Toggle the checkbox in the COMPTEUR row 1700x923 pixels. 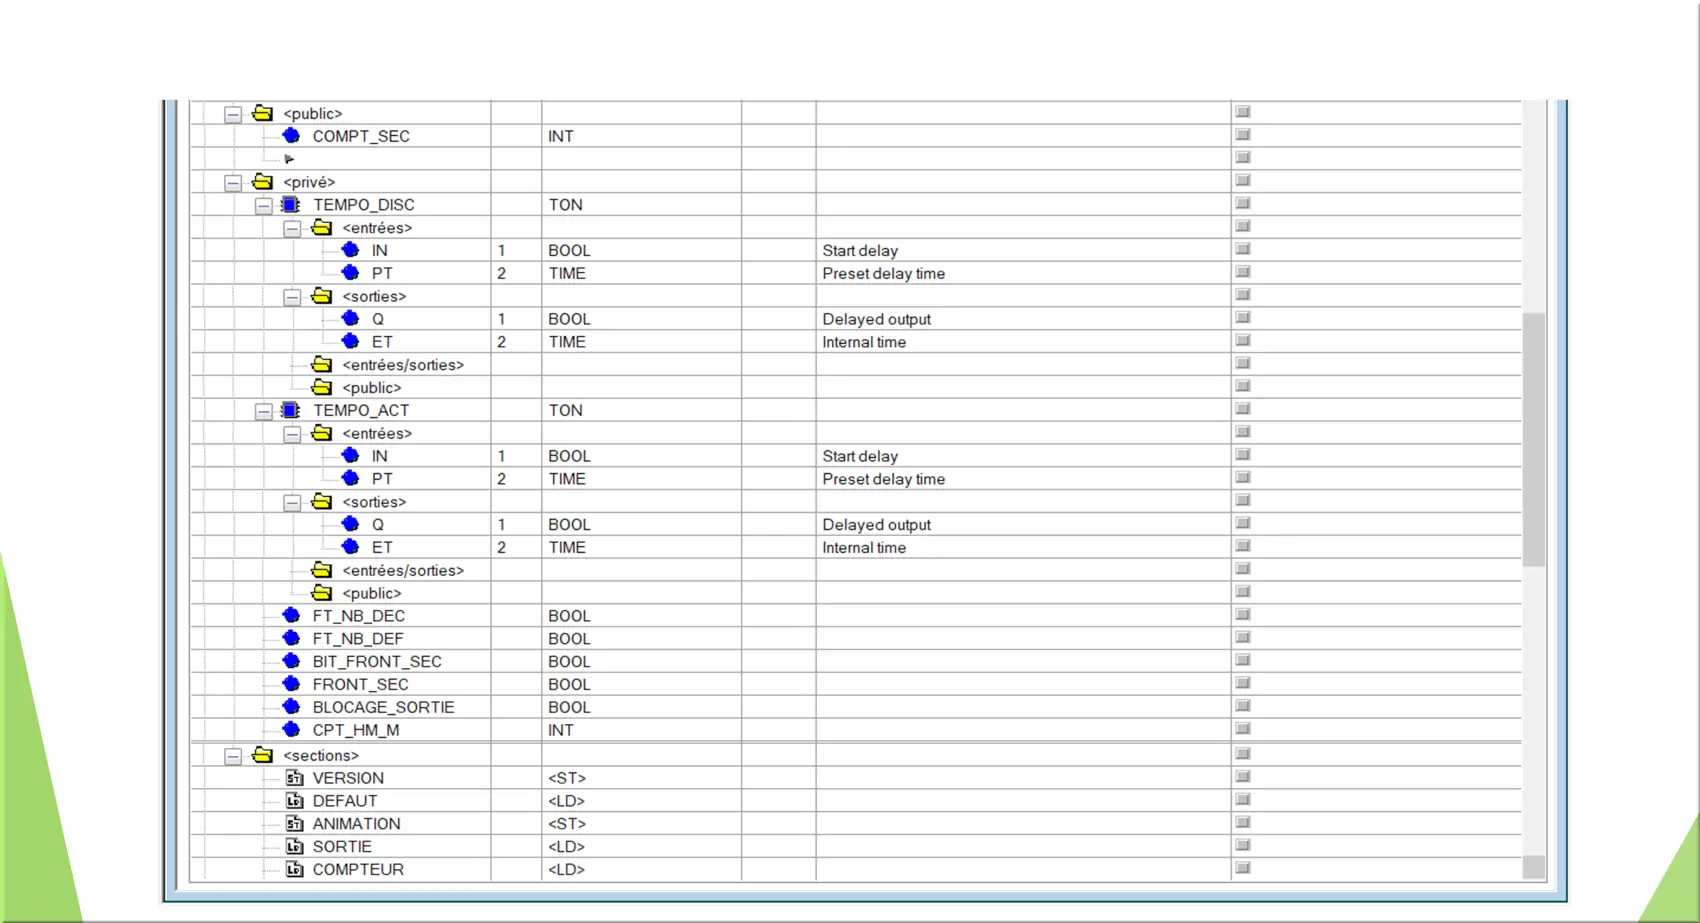pos(1243,867)
